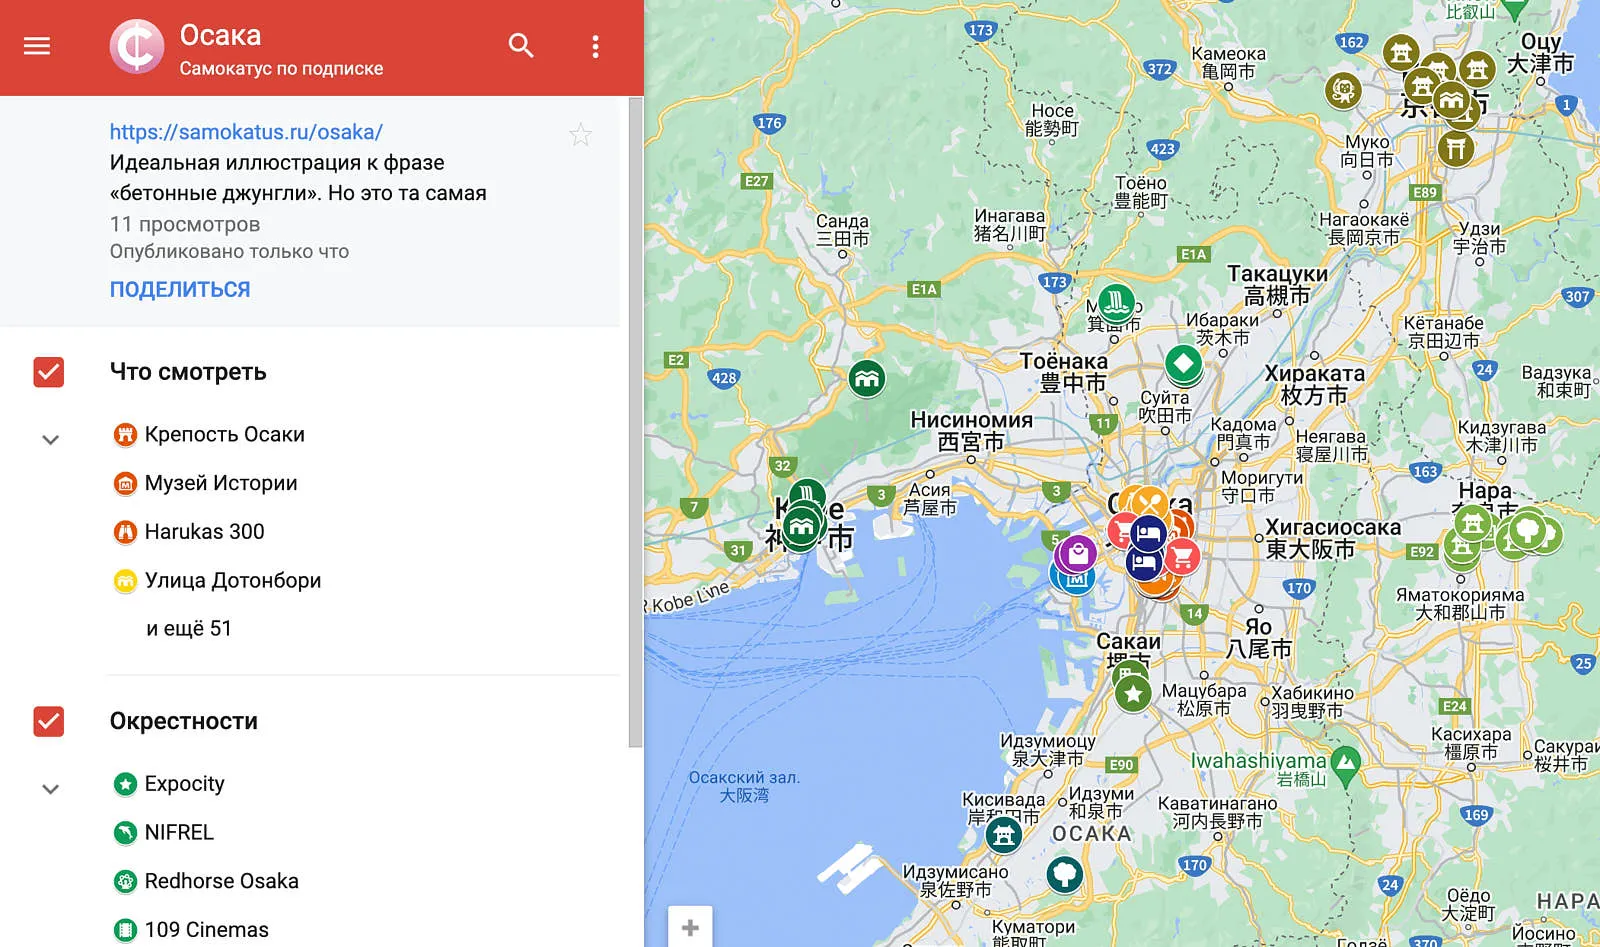Open the three-dot options menu
The height and width of the screenshot is (947, 1600).
click(595, 46)
